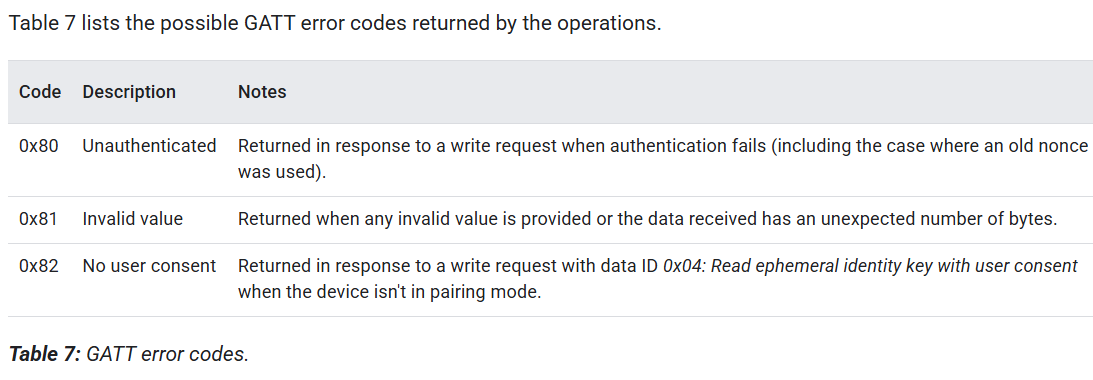Select the 0x81 error code cell
Viewport: 1093px width, 380px height.
pos(38,219)
